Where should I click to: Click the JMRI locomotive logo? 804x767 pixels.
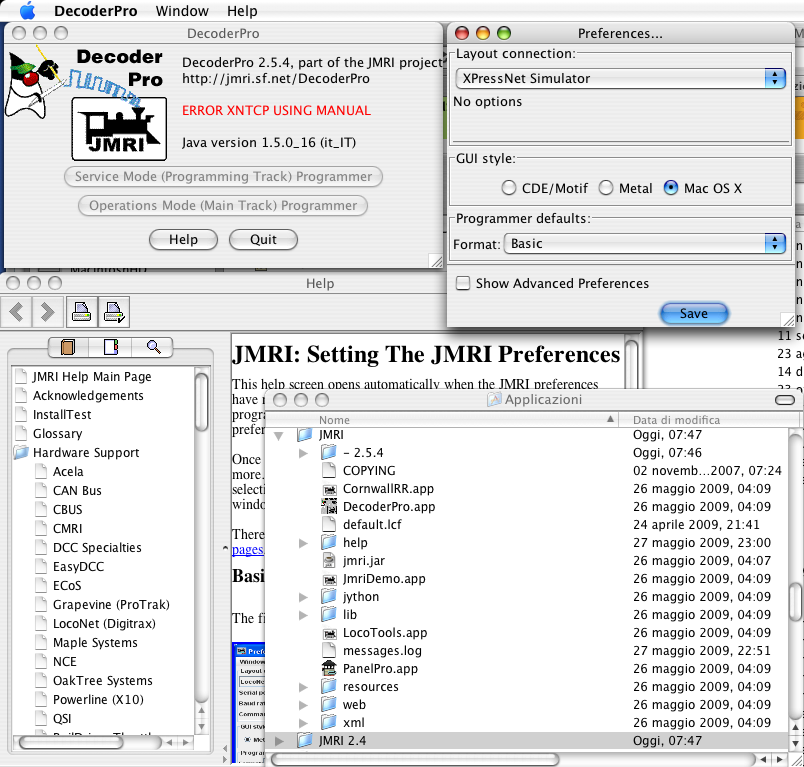(119, 129)
